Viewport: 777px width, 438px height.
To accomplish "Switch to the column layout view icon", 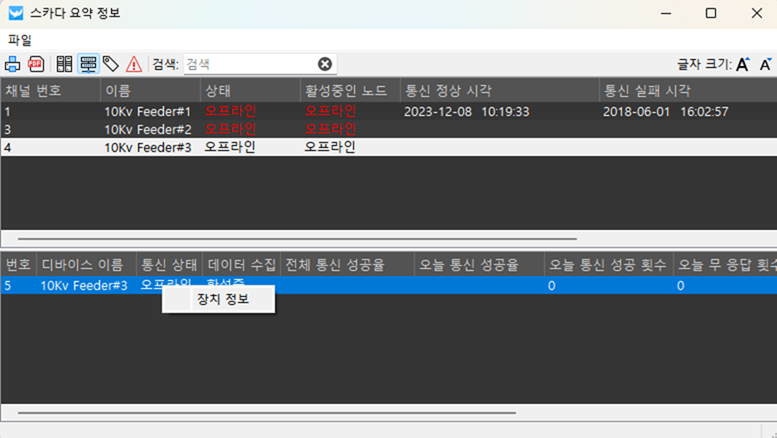I will pos(64,64).
